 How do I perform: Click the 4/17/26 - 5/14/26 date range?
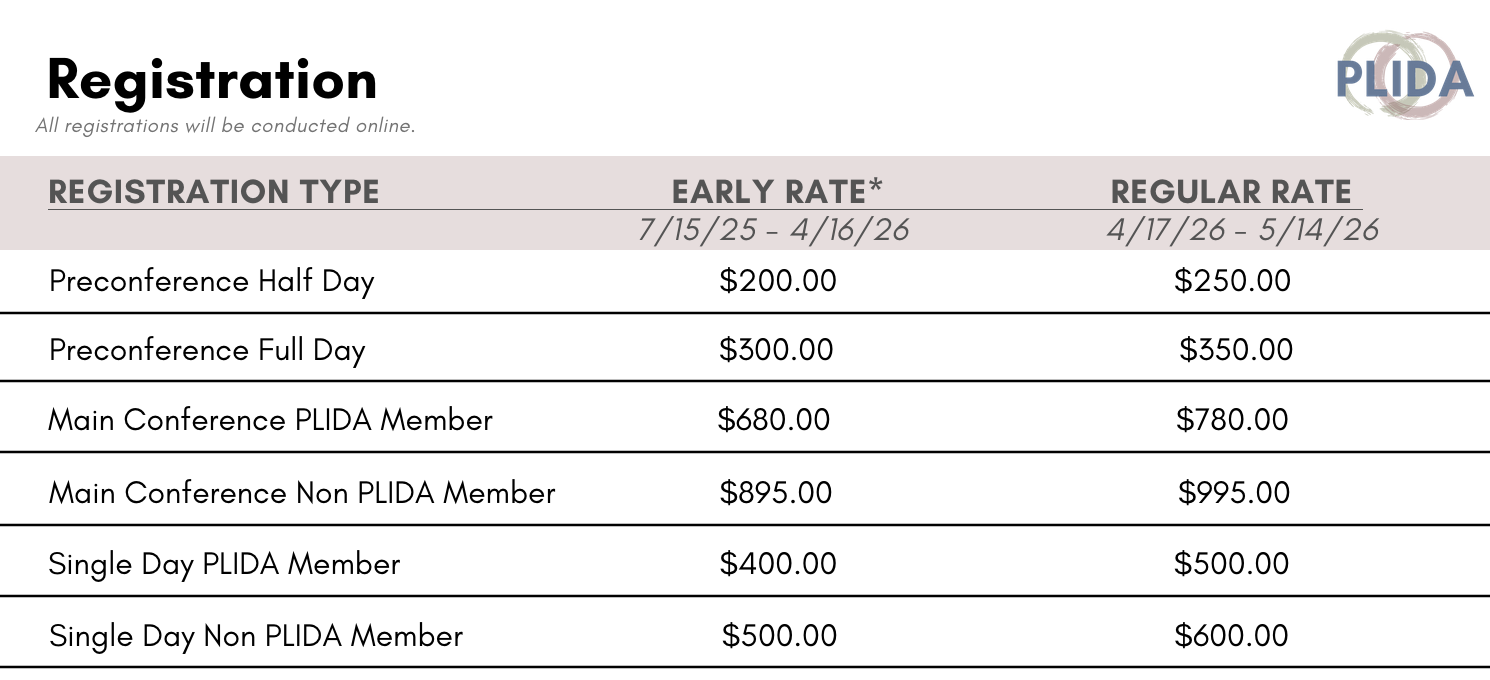click(1242, 230)
